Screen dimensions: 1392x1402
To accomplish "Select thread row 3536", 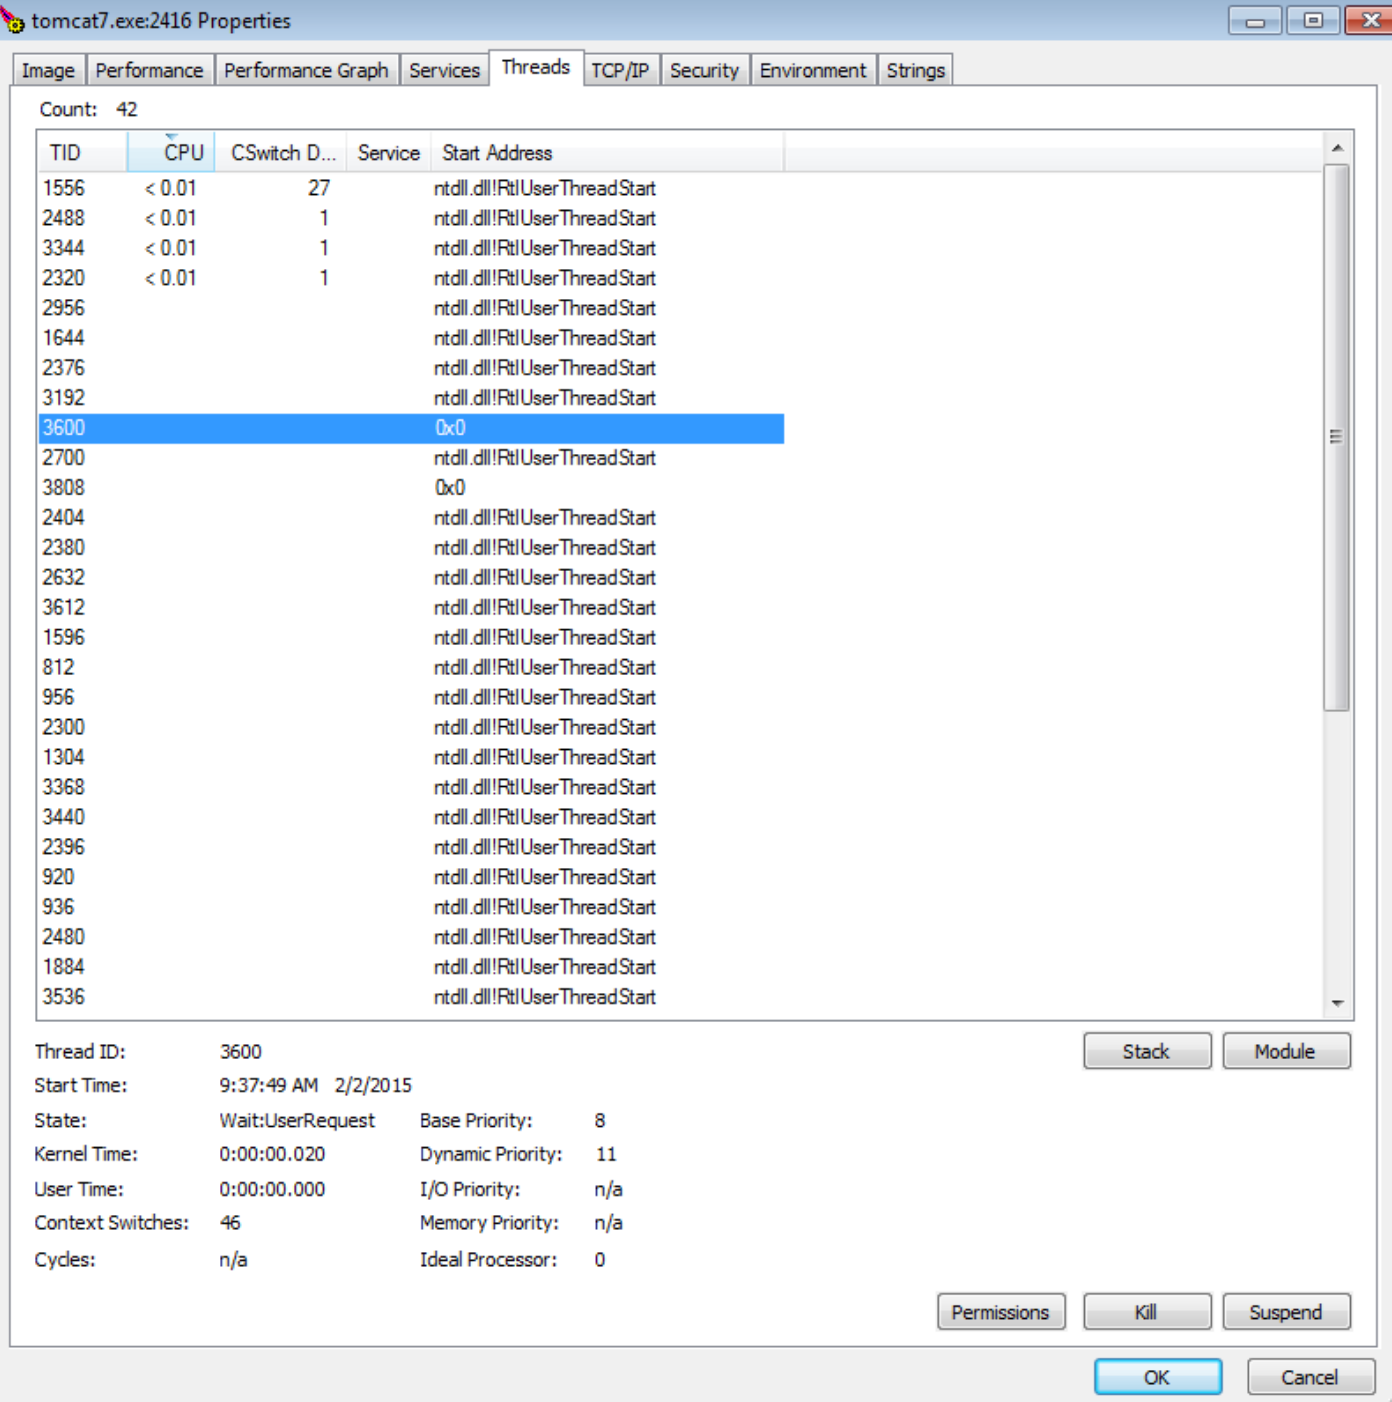I will (x=411, y=997).
